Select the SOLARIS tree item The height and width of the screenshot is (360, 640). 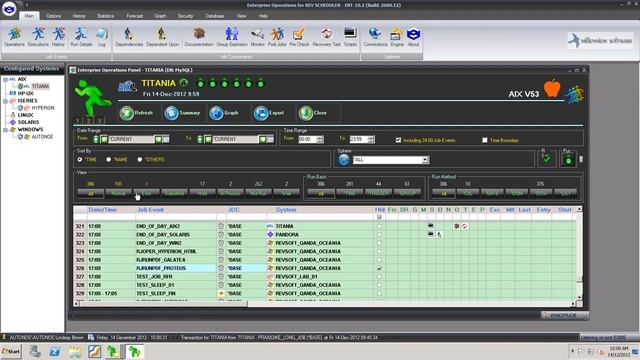point(29,122)
